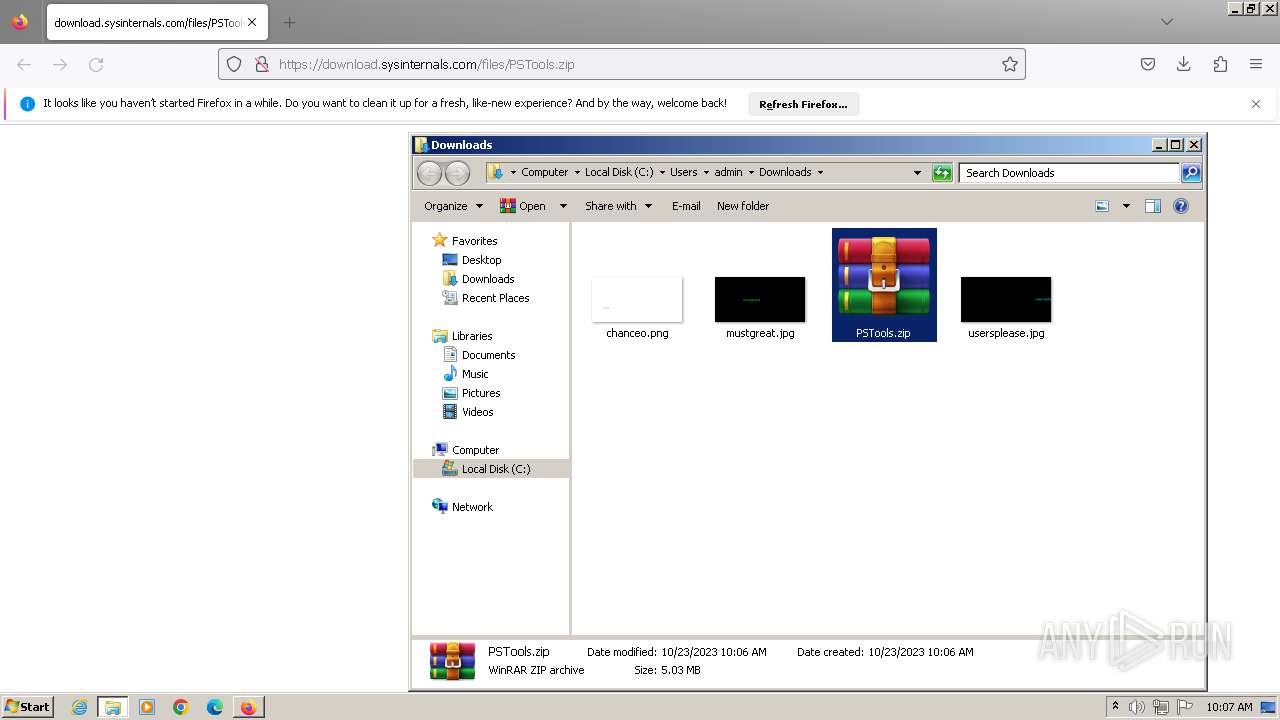
Task: Click Computer in breadcrumb path
Action: coord(544,172)
